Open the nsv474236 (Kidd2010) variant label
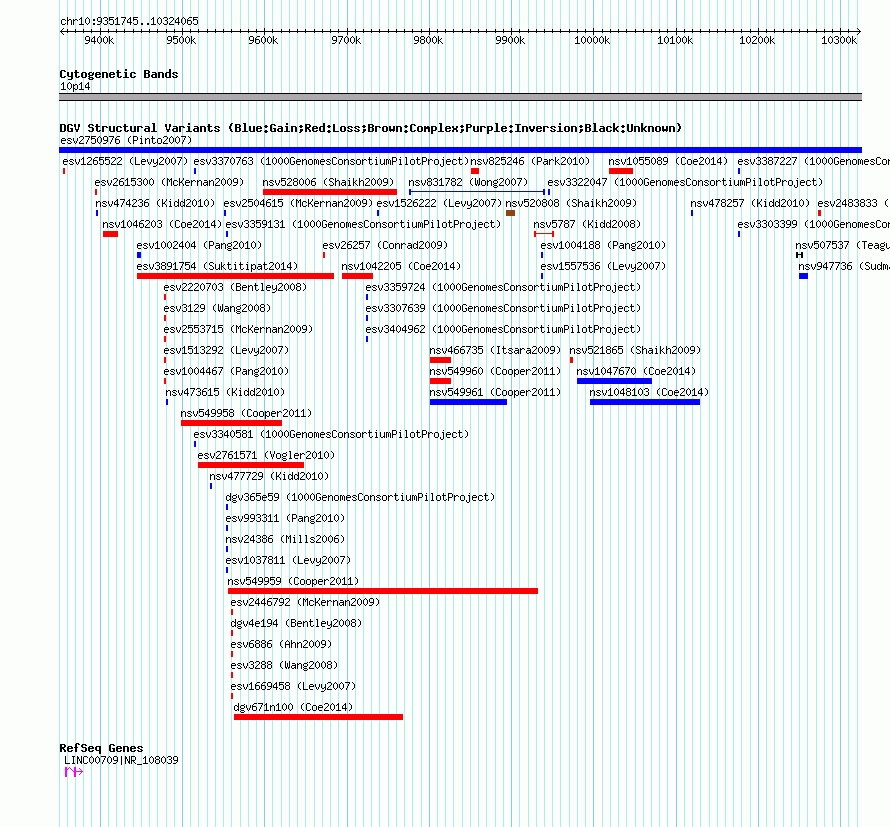The width and height of the screenshot is (890, 827). click(156, 203)
